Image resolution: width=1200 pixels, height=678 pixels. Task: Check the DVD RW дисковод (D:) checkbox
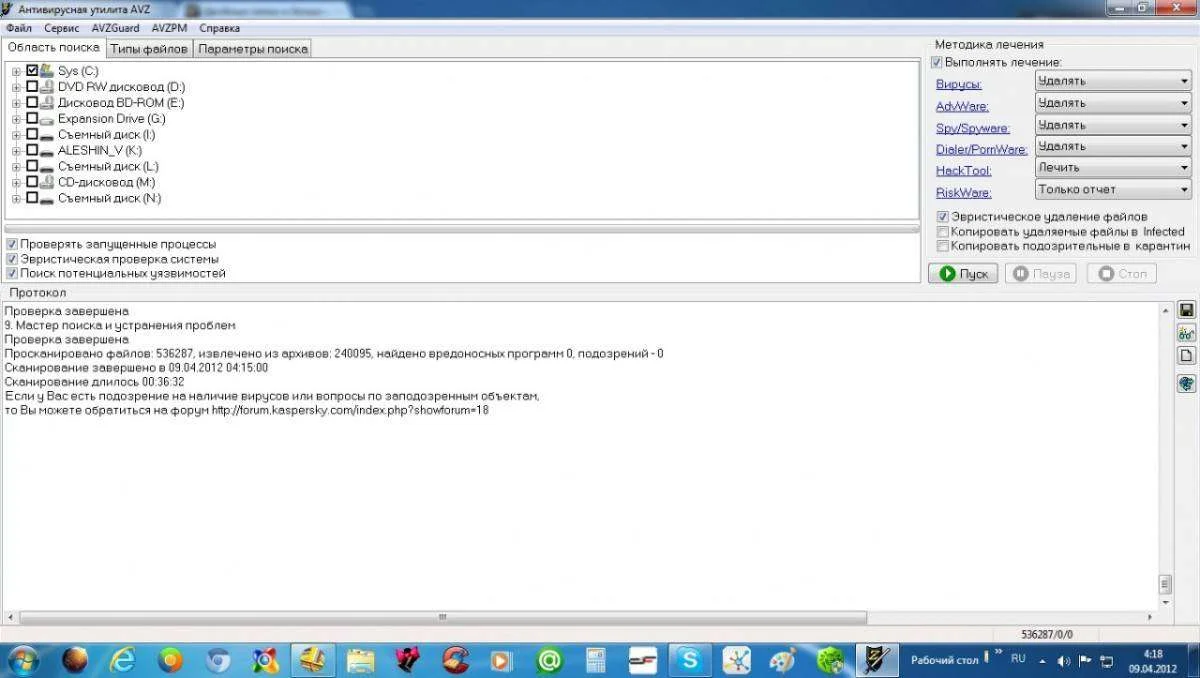pos(32,87)
